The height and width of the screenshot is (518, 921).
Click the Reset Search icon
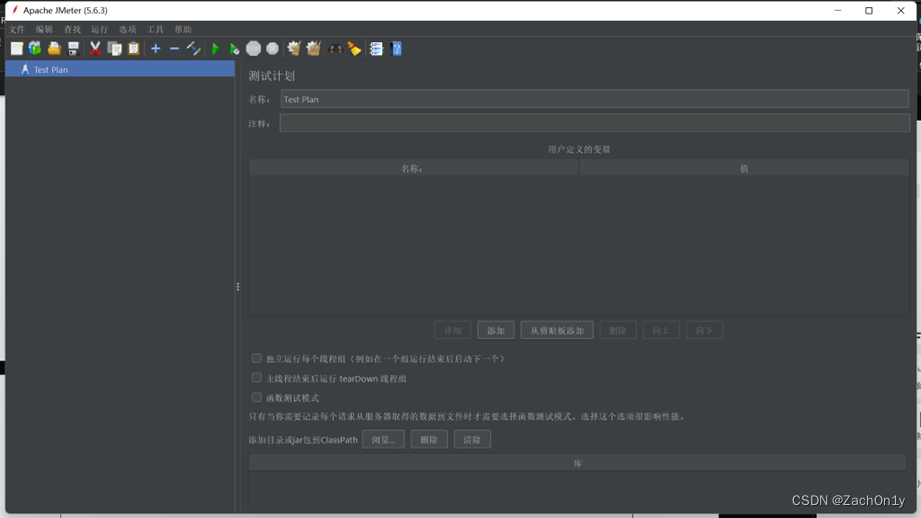pyautogui.click(x=354, y=49)
